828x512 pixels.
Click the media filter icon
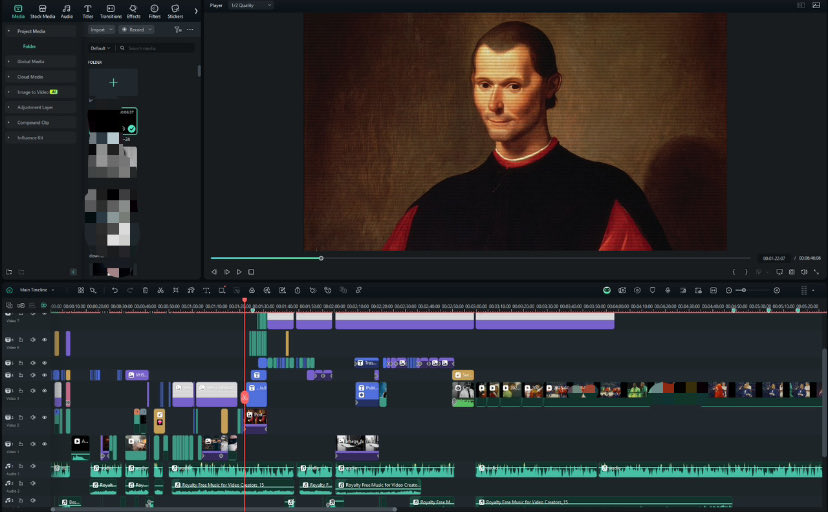coord(178,30)
